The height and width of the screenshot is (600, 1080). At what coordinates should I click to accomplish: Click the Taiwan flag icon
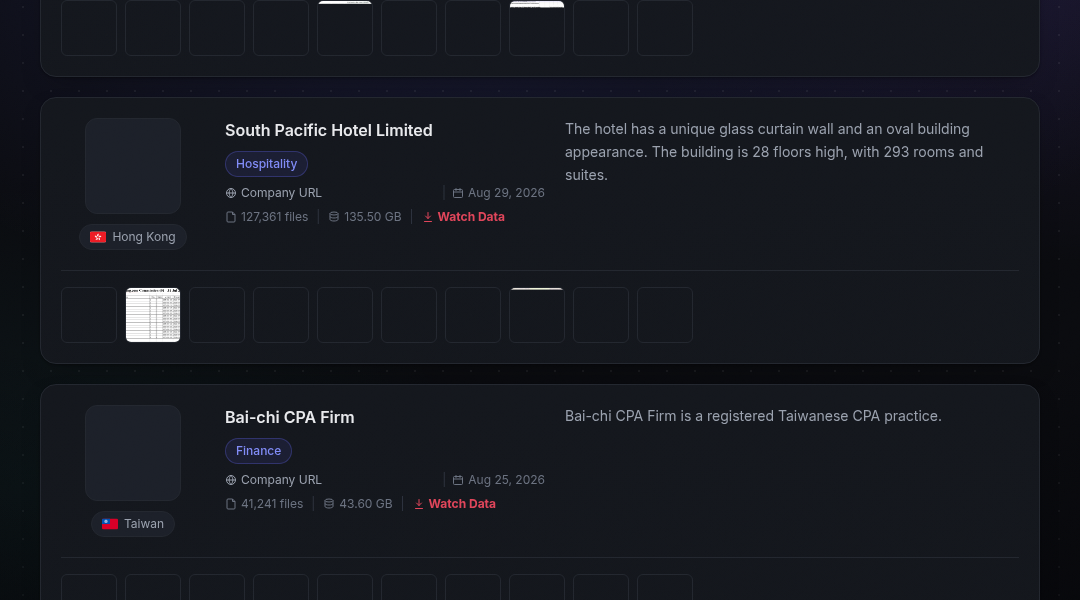click(x=110, y=524)
